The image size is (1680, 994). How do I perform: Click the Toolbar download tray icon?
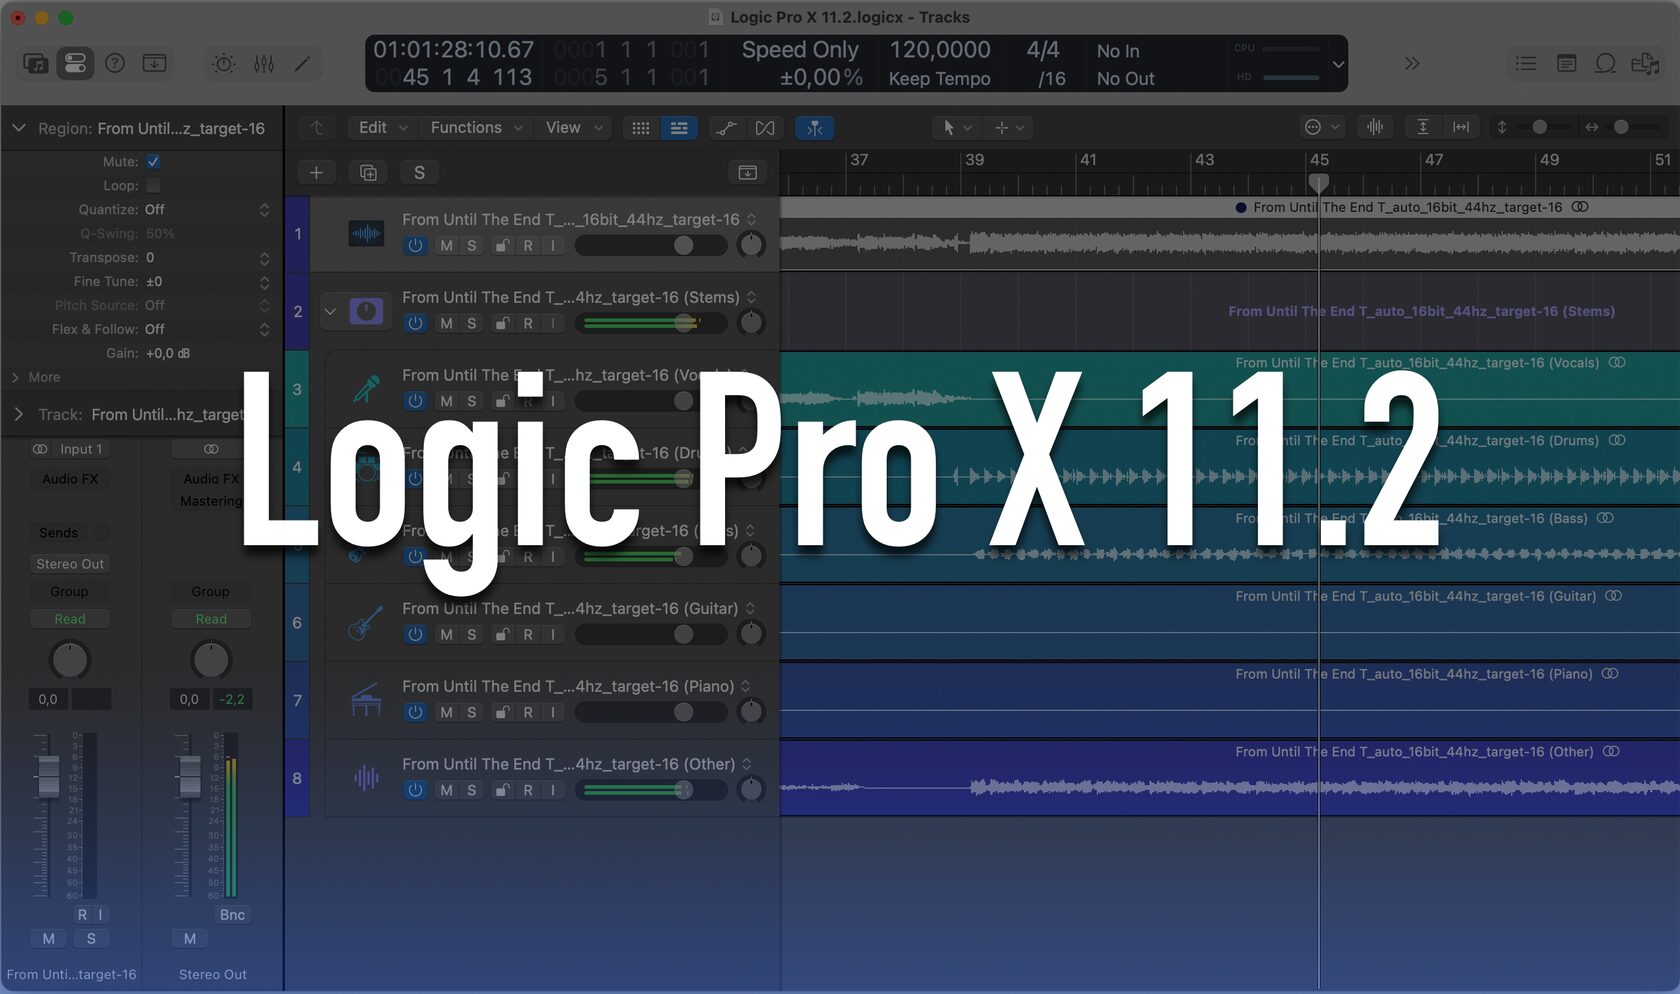(154, 64)
